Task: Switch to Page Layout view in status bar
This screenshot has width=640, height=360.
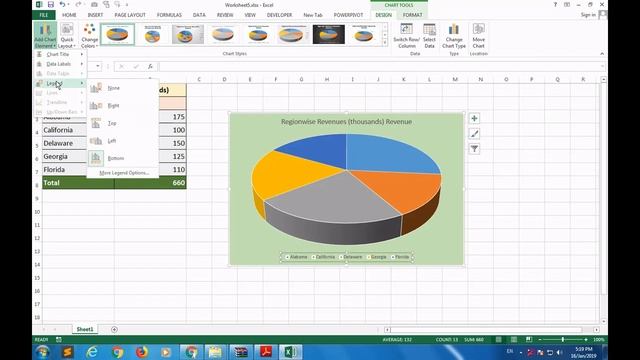Action: point(513,340)
